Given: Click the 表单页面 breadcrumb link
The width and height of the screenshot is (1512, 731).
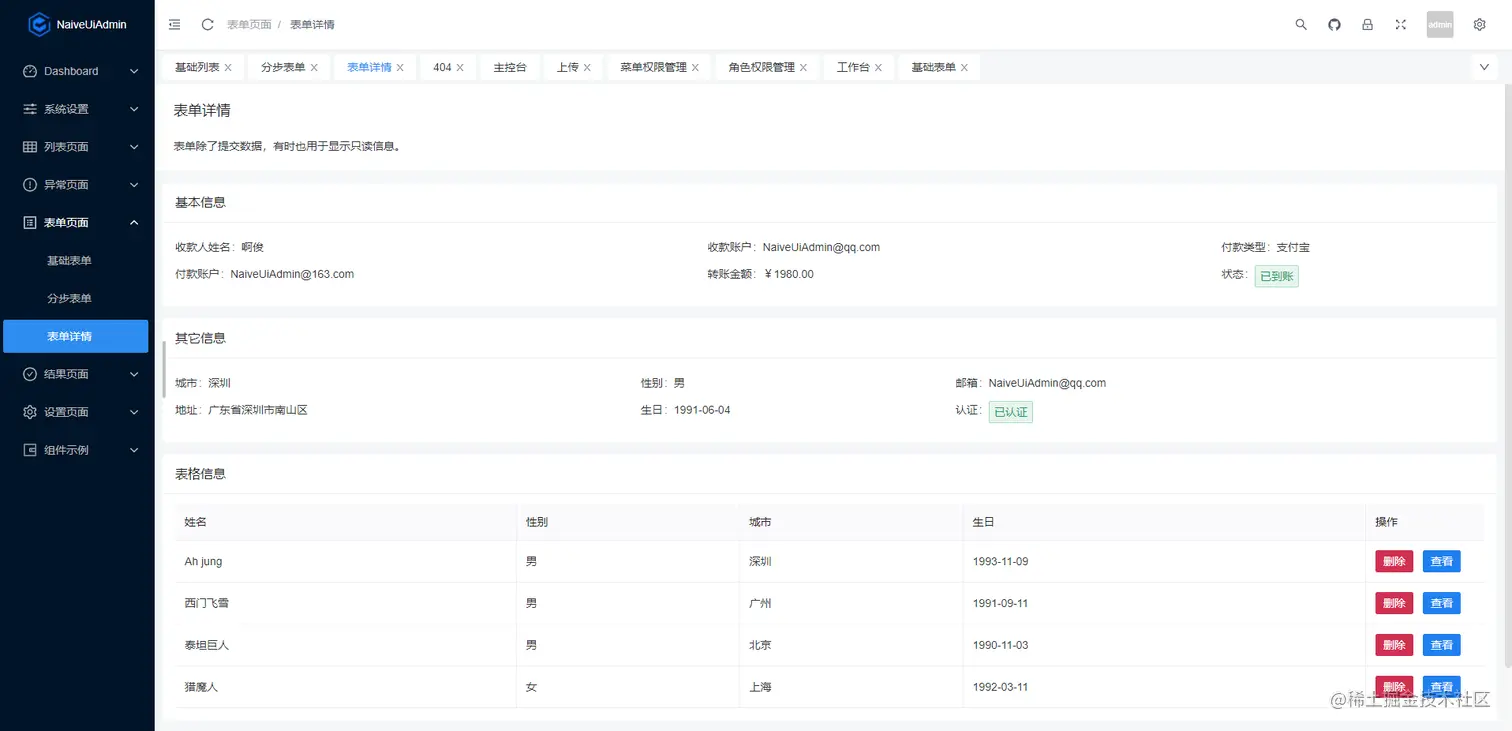Looking at the screenshot, I should 248,24.
